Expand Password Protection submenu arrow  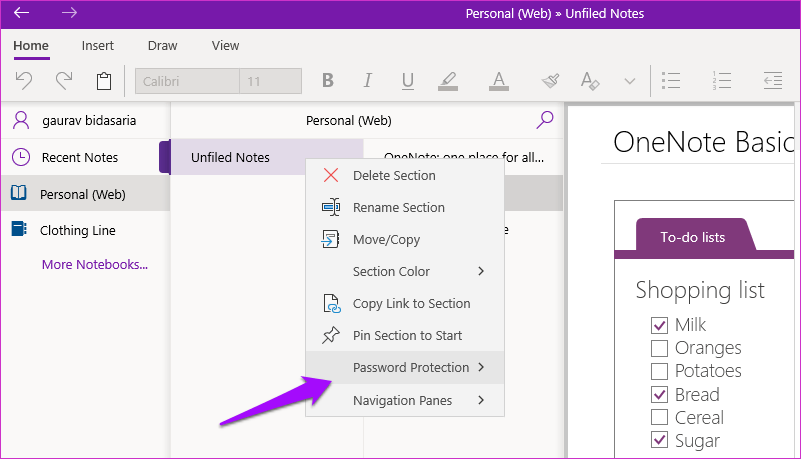click(x=481, y=367)
